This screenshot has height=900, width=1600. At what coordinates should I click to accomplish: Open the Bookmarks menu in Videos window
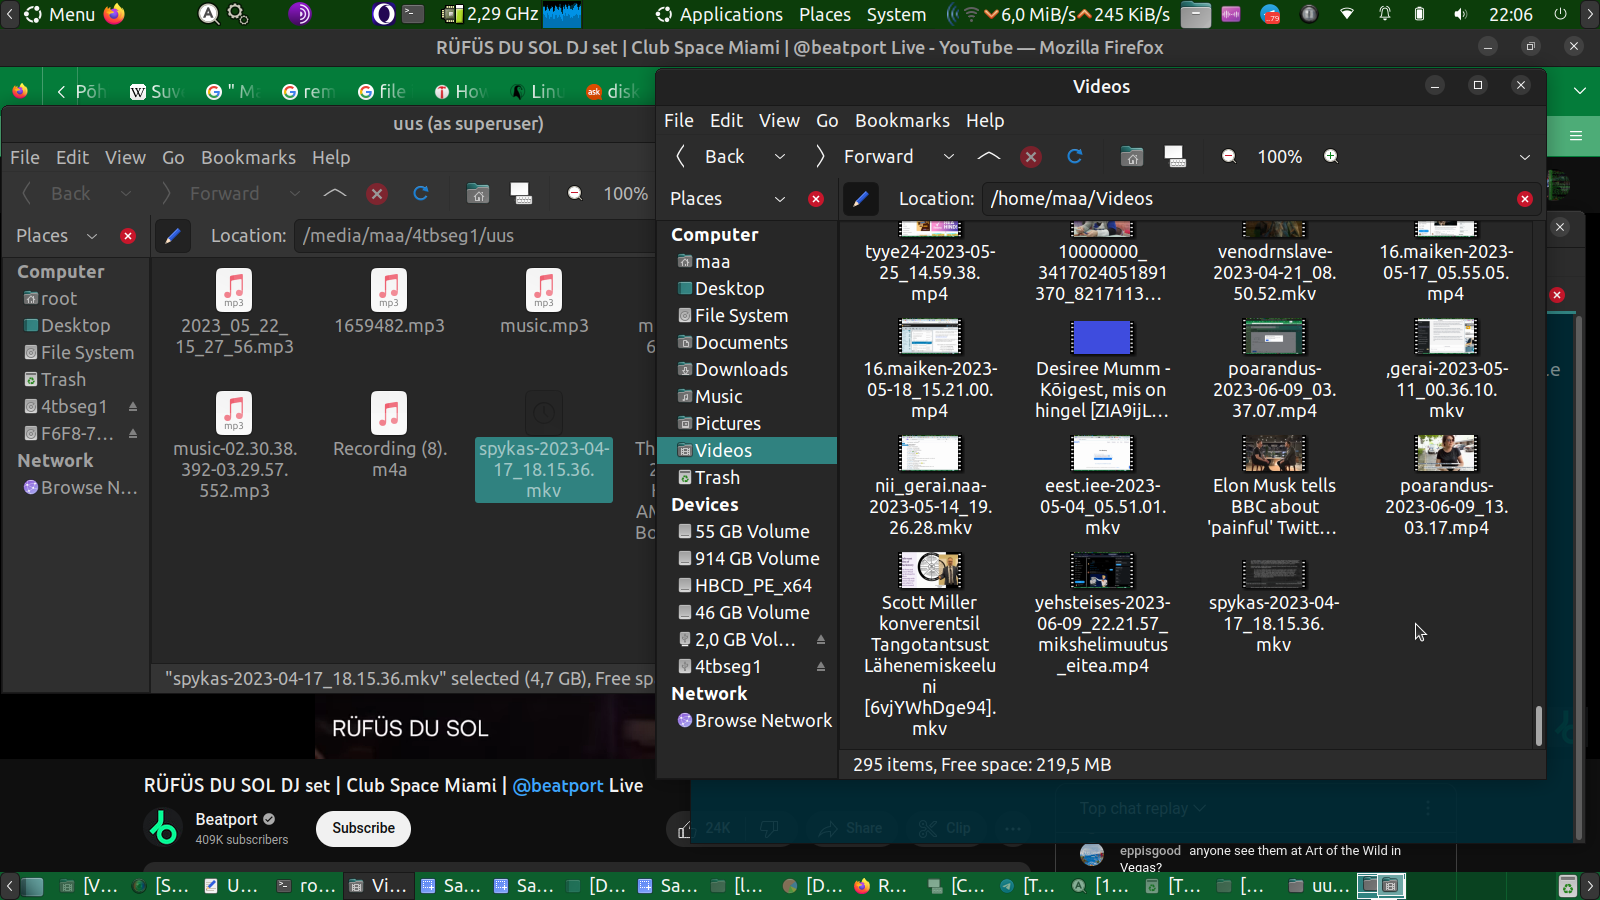click(x=902, y=121)
